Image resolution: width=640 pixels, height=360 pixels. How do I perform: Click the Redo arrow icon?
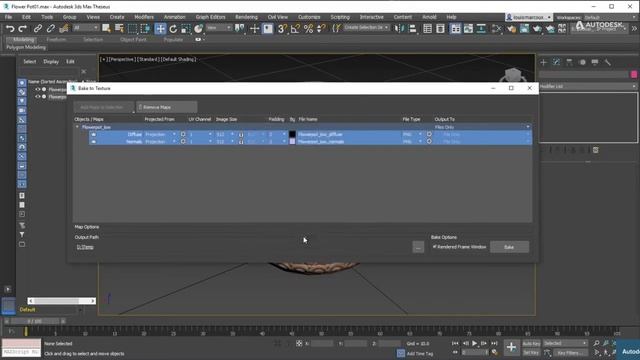click(x=23, y=29)
